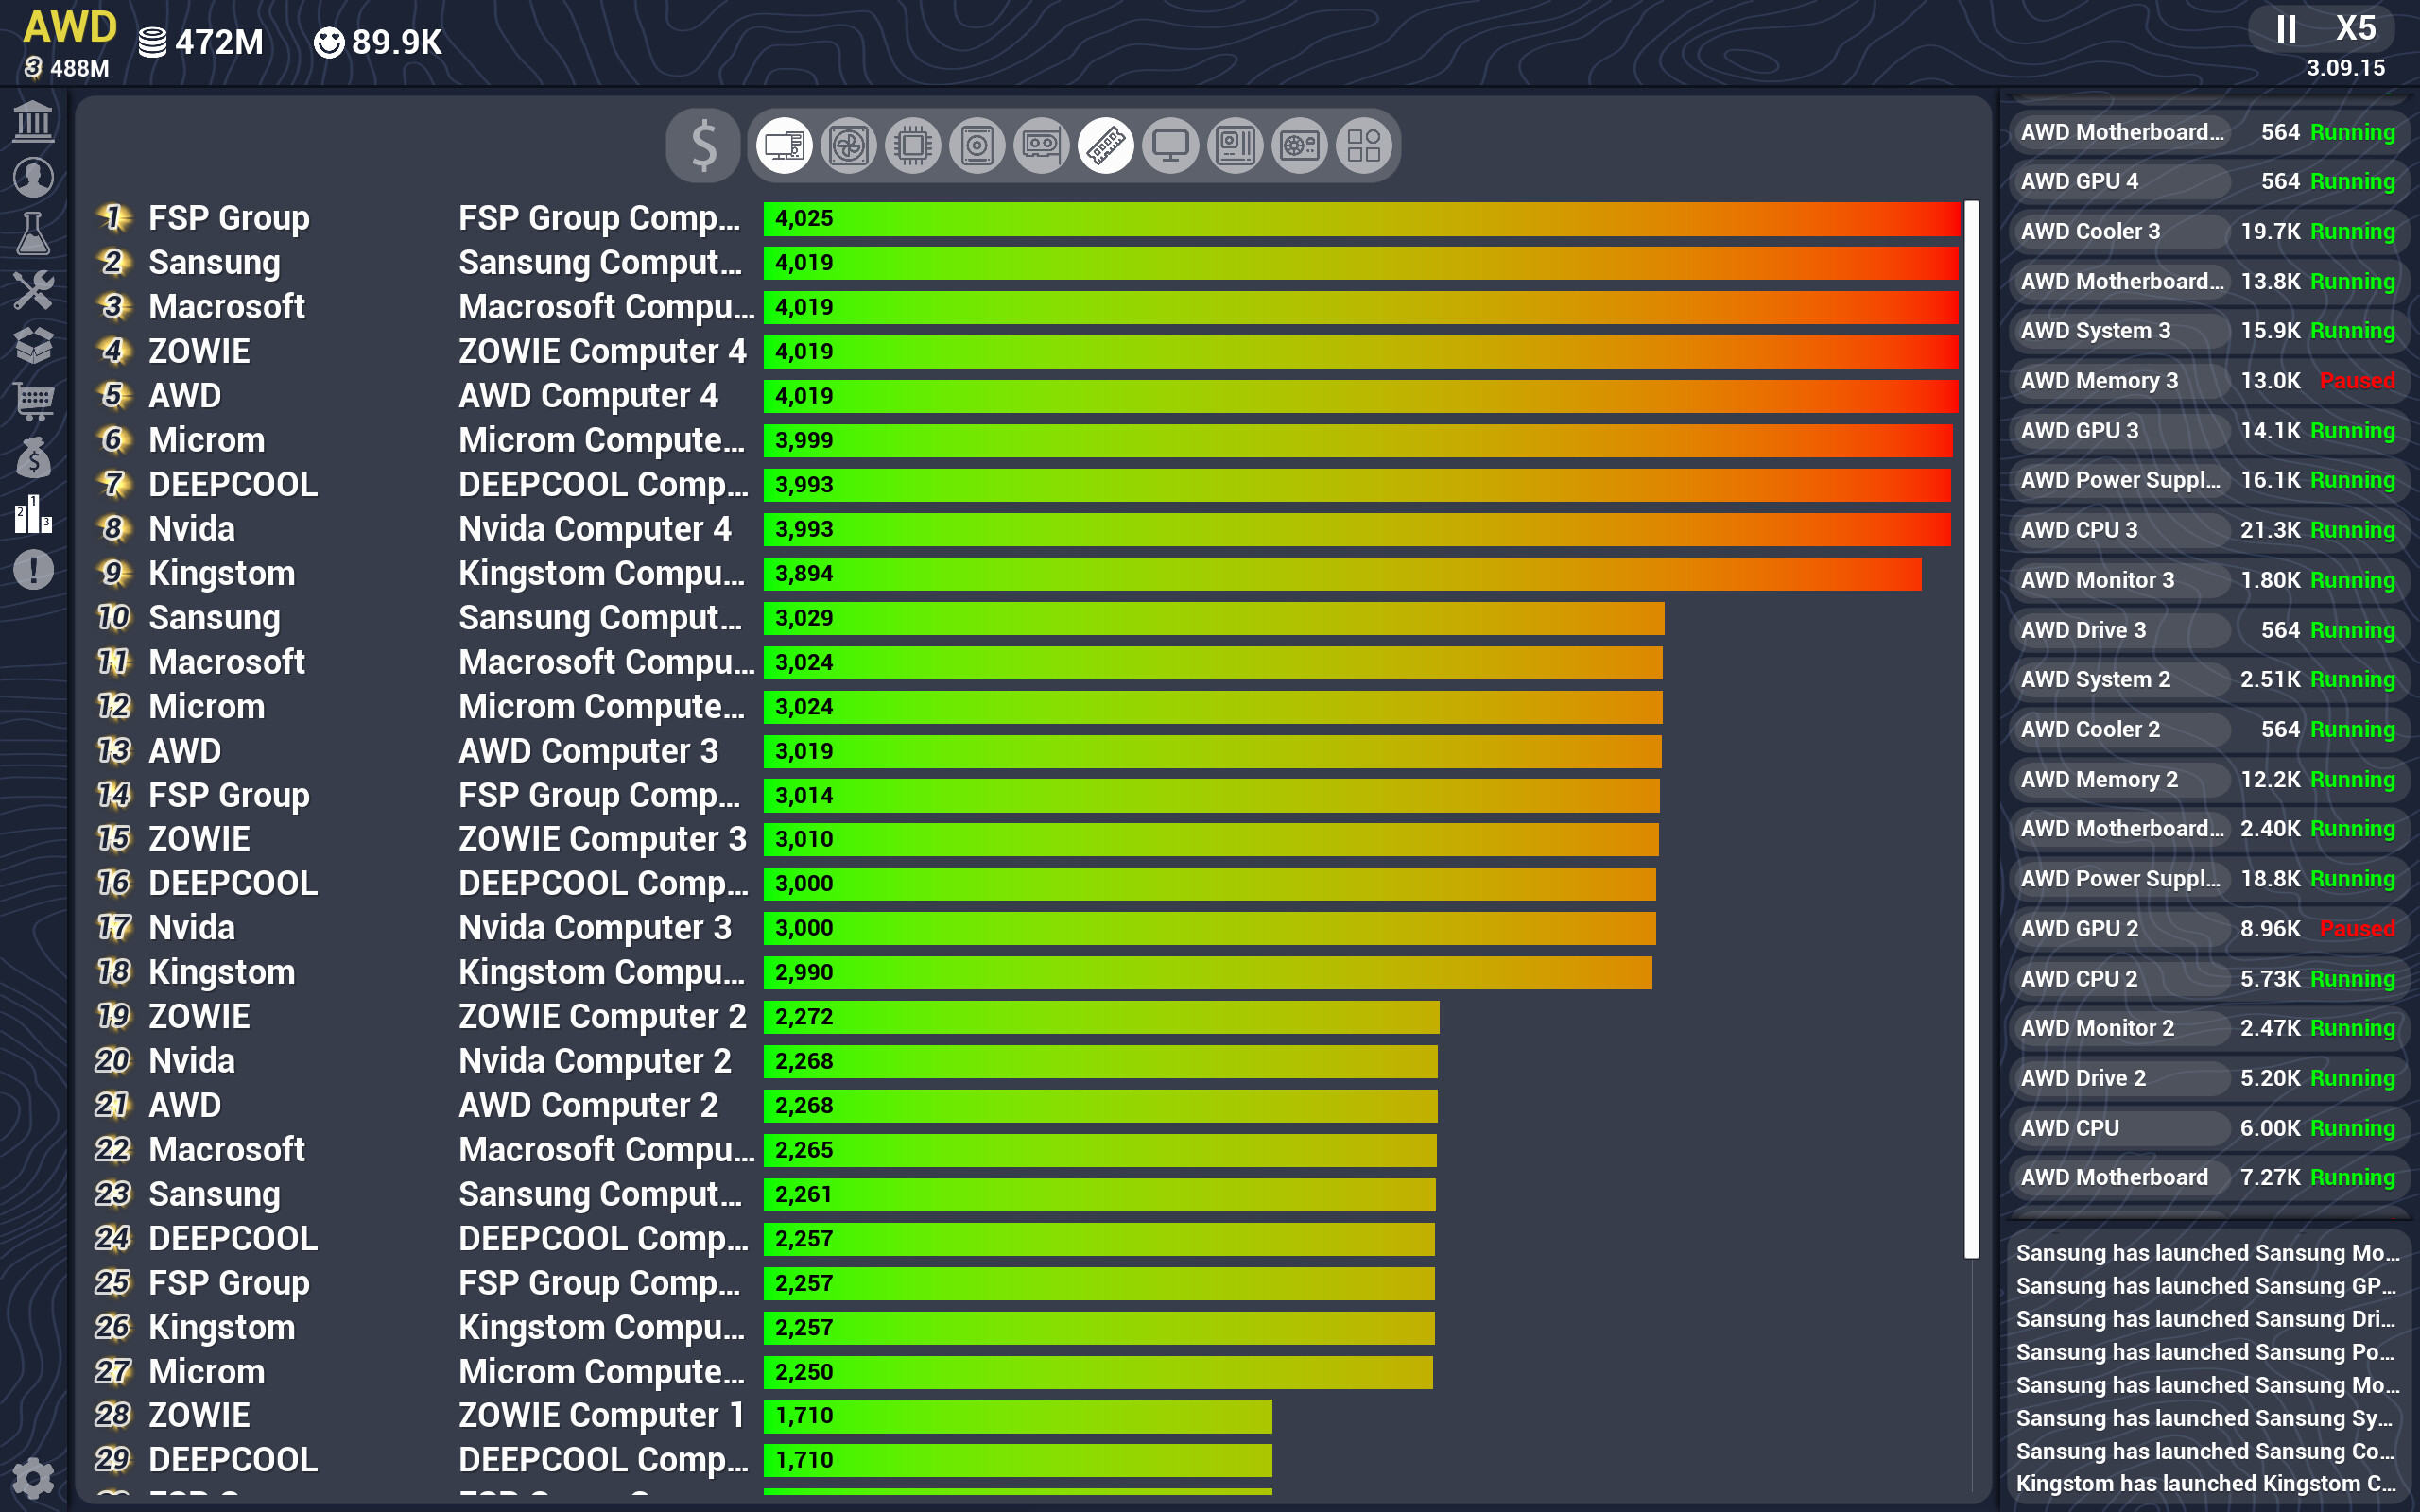Screen dimensions: 2420x1512
Task: Change the X5 game speed
Action: pyautogui.click(x=2355, y=28)
